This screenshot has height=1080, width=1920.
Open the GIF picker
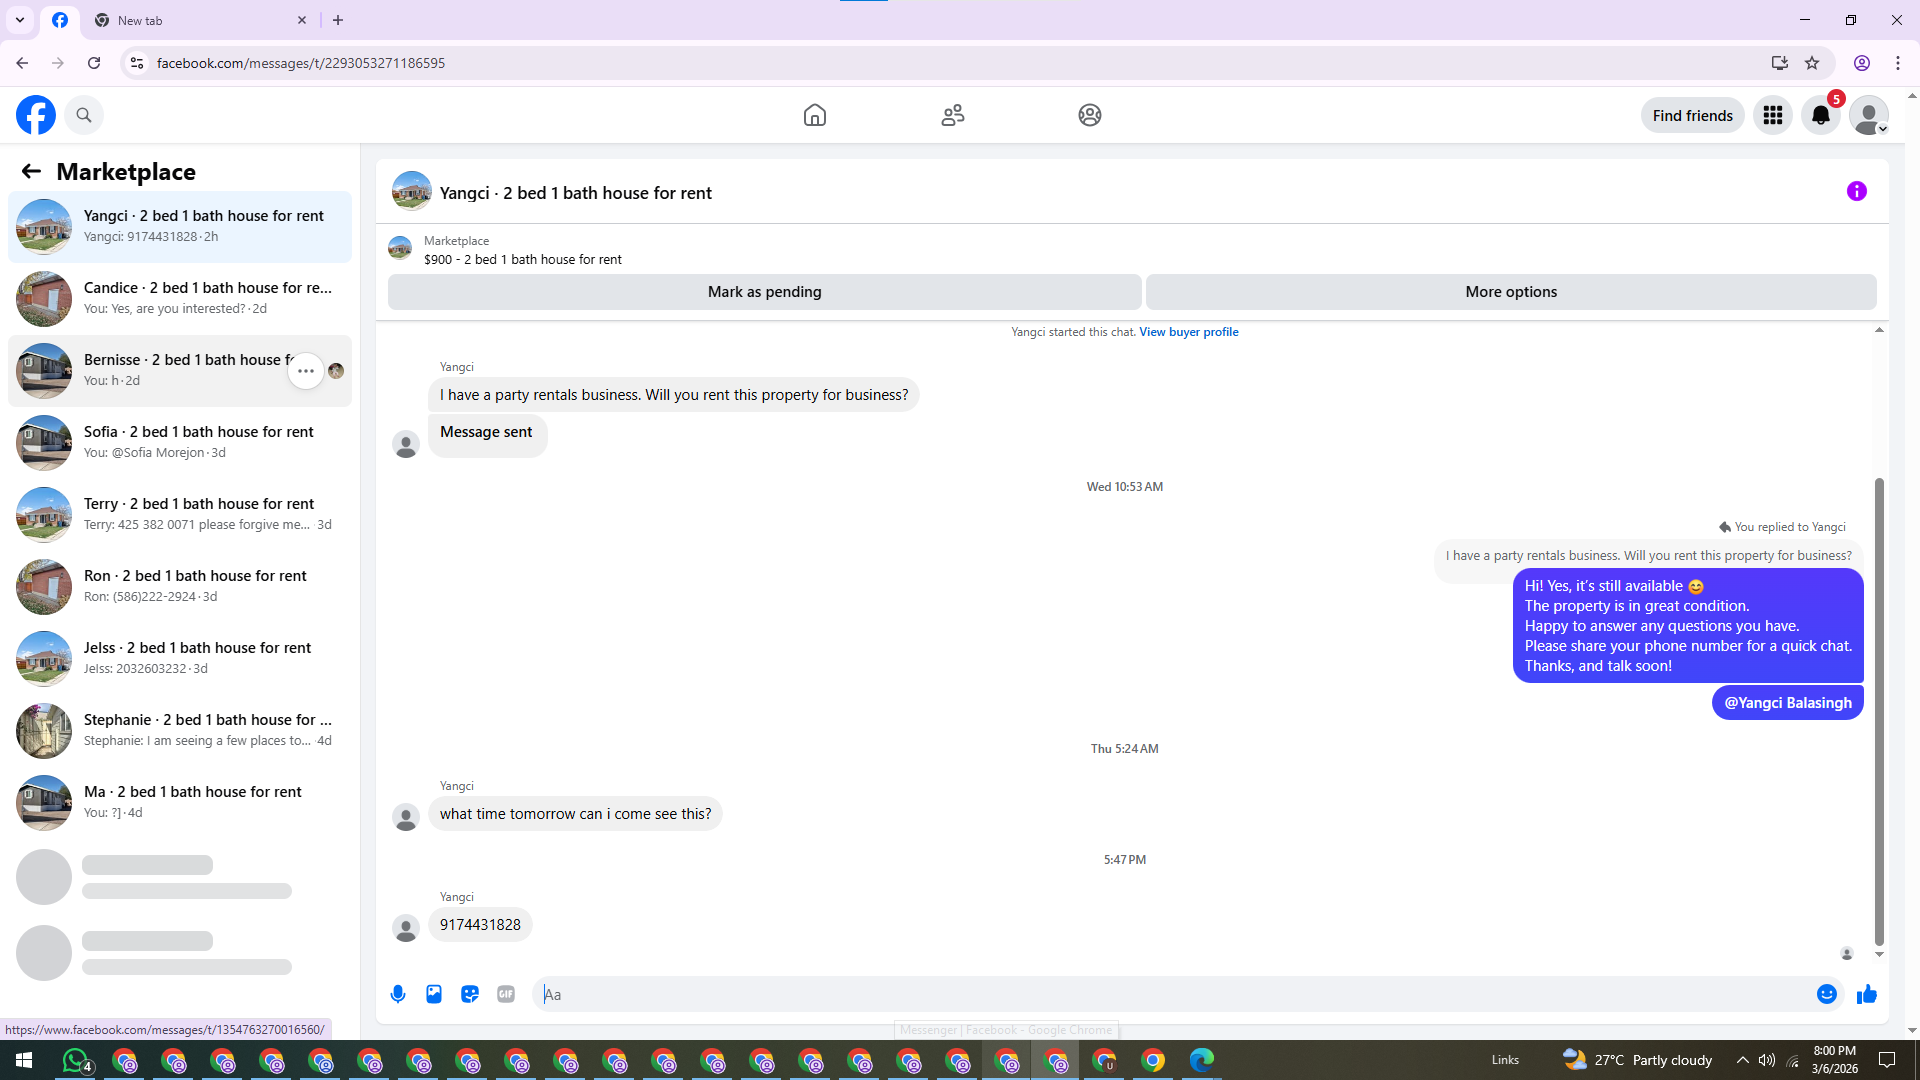point(506,994)
